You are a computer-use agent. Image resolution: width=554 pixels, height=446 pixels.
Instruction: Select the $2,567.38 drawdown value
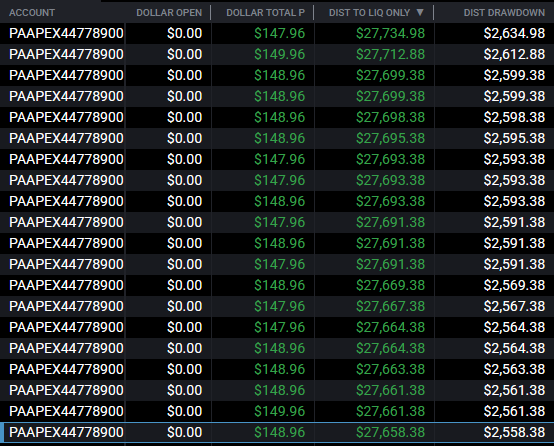click(x=514, y=306)
